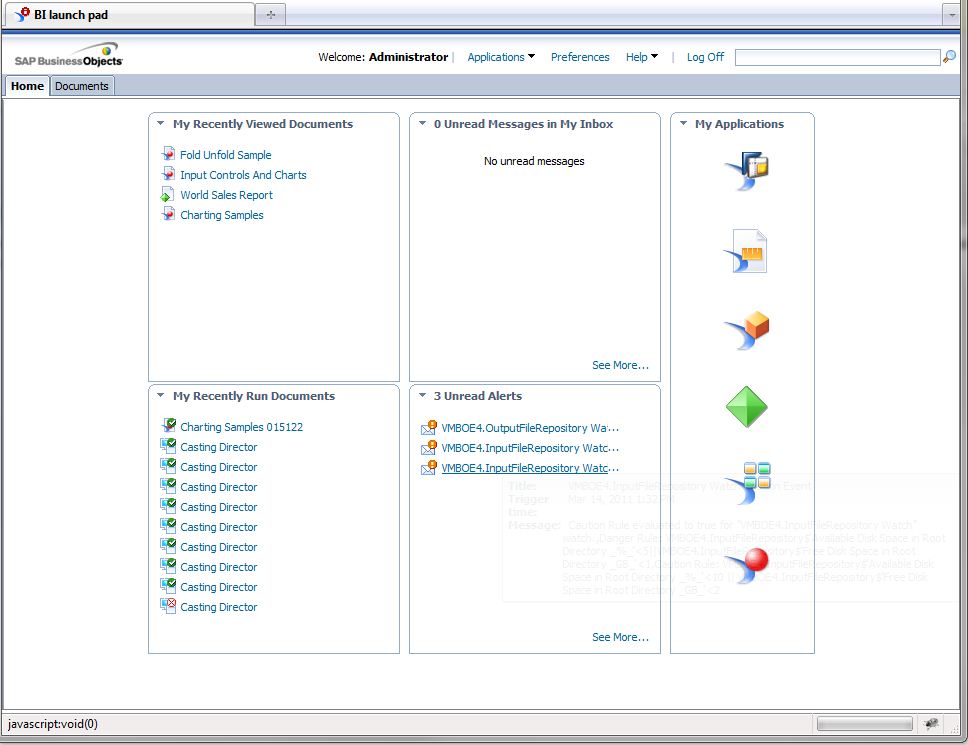Click the Charting Samples document icon
Screen dimensions: 968x745
(x=167, y=214)
